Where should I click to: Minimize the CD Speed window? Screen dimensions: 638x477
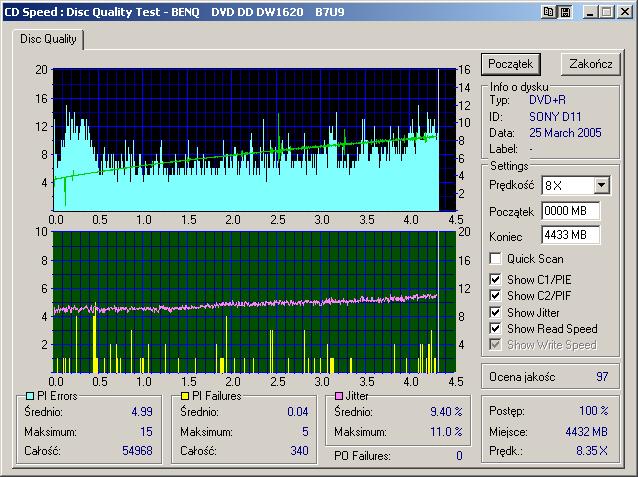590,12
